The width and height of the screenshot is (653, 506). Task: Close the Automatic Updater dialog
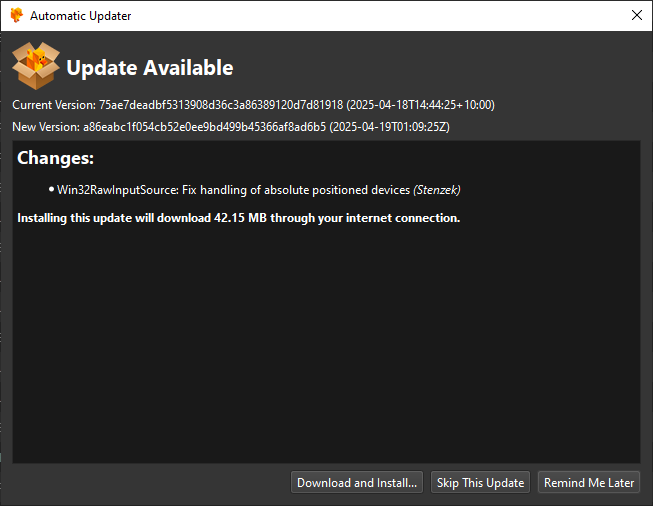[636, 15]
